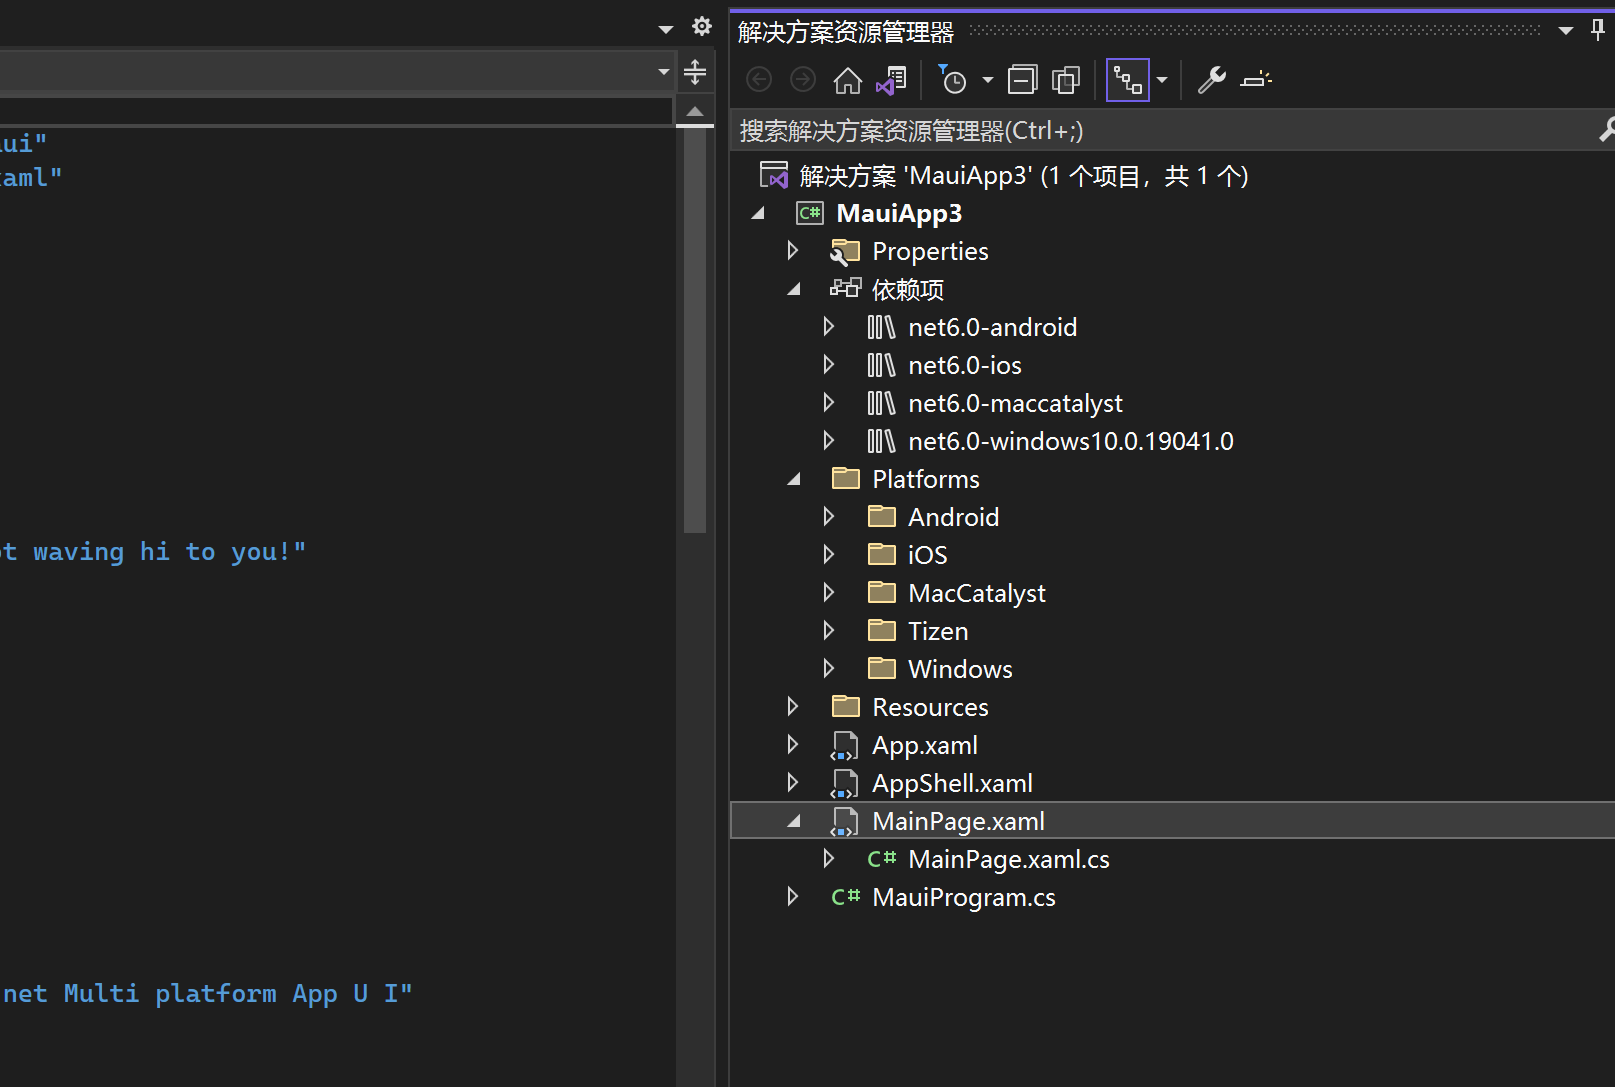1615x1087 pixels.
Task: Expand the Resources folder
Action: [793, 706]
